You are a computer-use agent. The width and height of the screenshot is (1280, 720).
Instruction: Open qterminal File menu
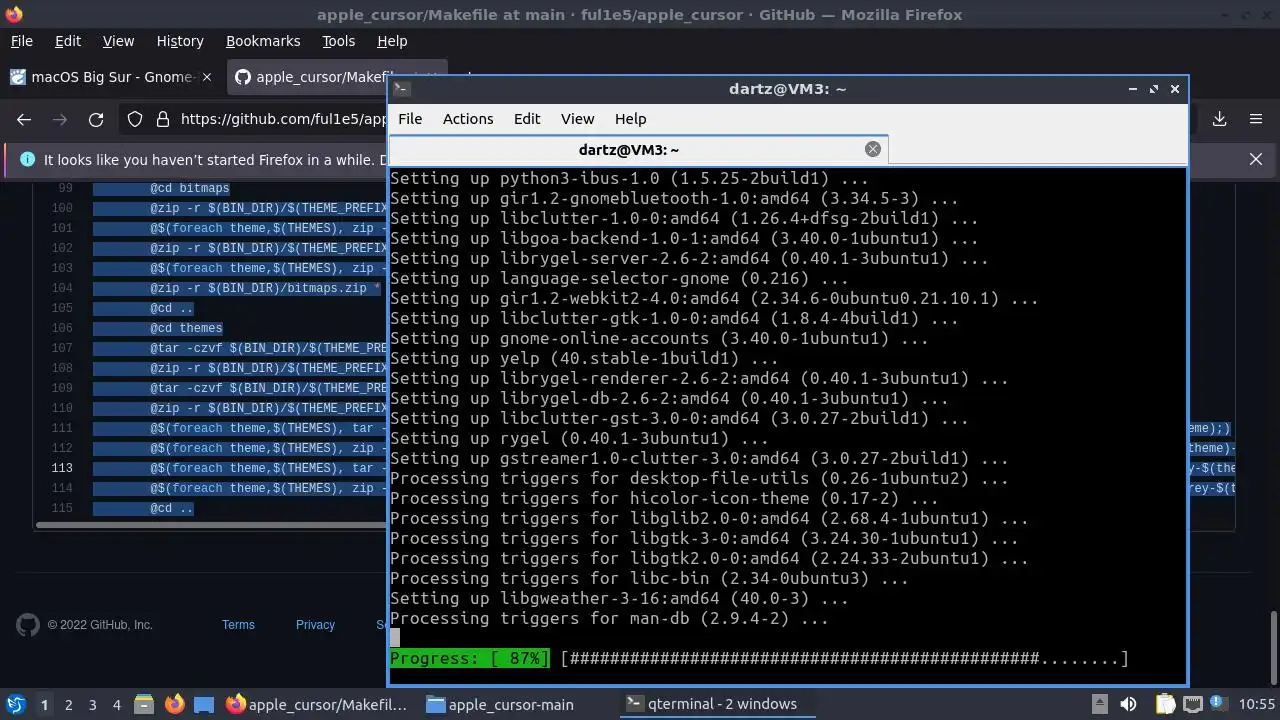410,118
